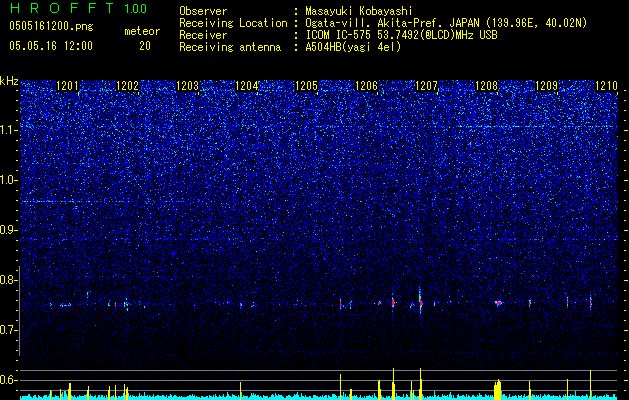The width and height of the screenshot is (629, 400).
Task: Click the kHz axis unit label
Action: click(x=9, y=81)
